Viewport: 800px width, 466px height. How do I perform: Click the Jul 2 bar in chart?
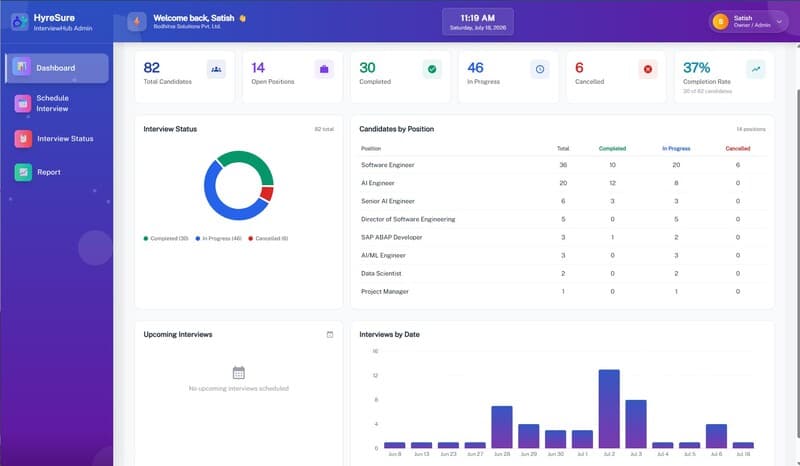tap(609, 409)
